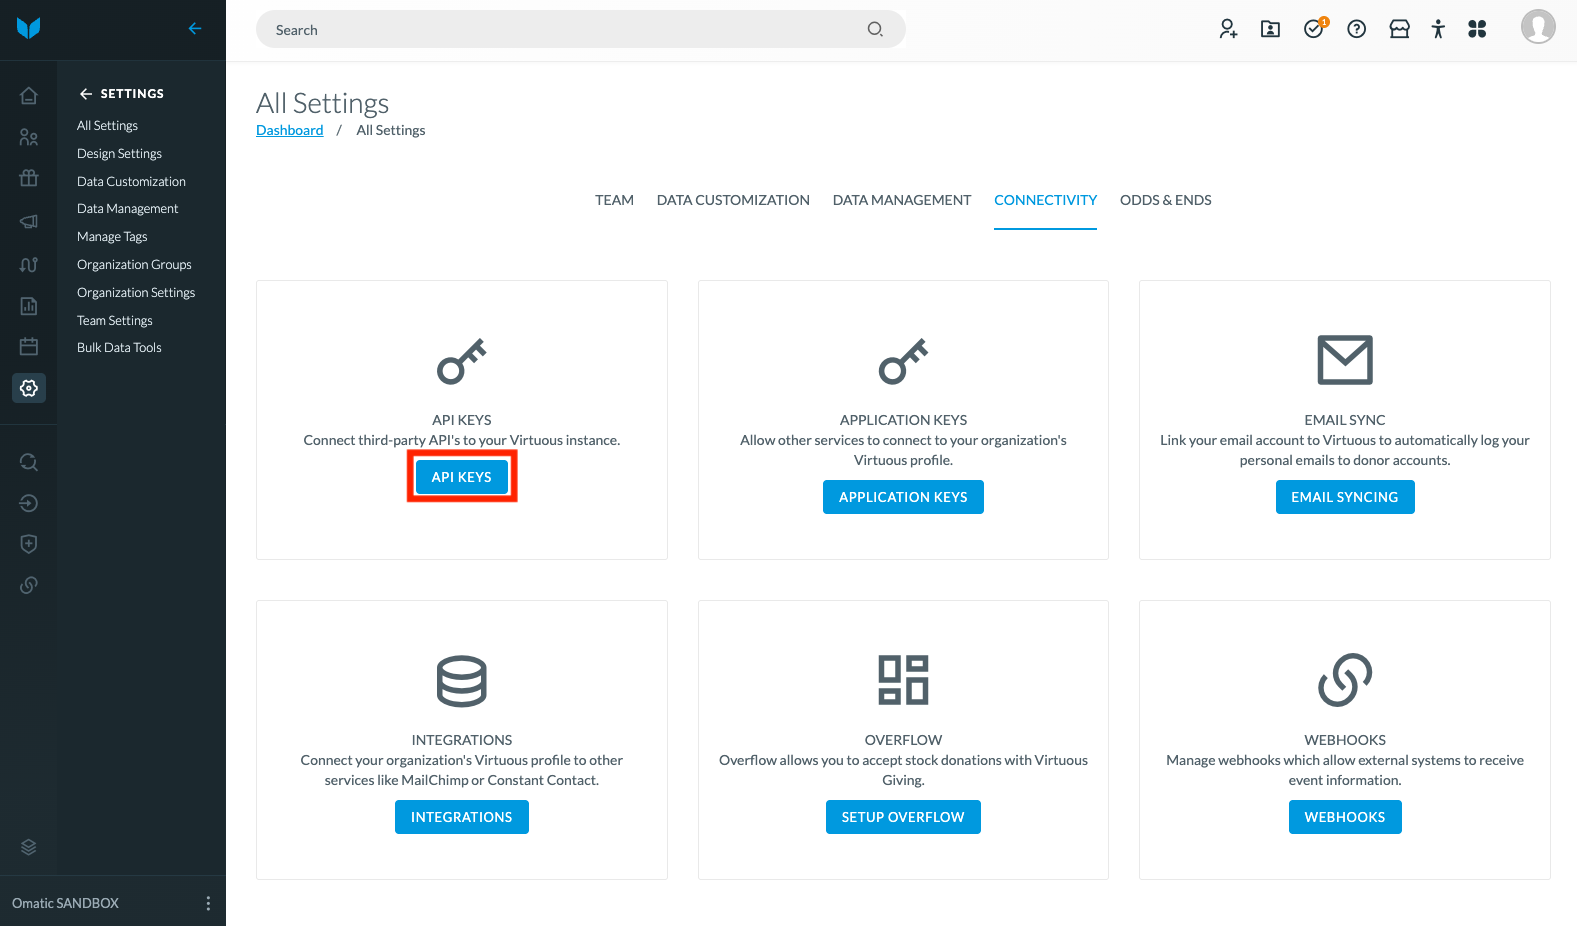
Task: Open the Marketing megaphone icon in the sidebar
Action: pyautogui.click(x=29, y=221)
